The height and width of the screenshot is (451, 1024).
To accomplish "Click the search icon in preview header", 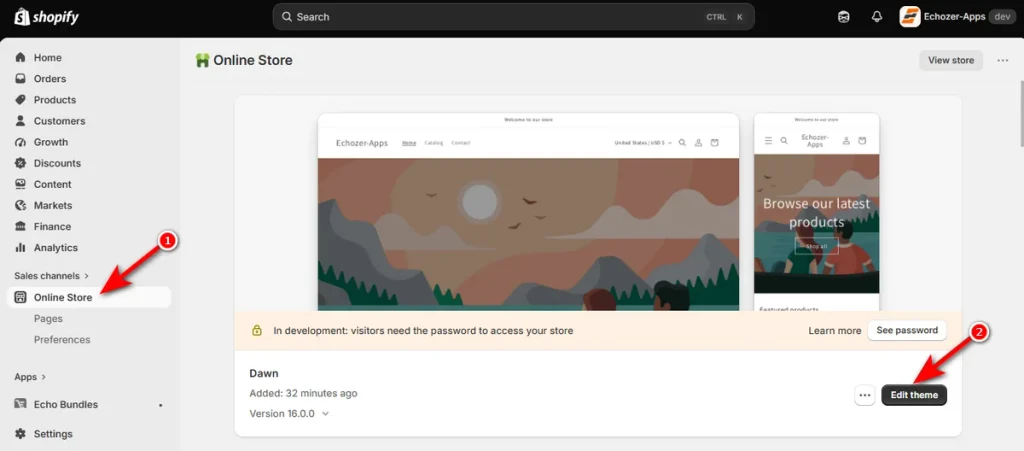I will point(682,142).
